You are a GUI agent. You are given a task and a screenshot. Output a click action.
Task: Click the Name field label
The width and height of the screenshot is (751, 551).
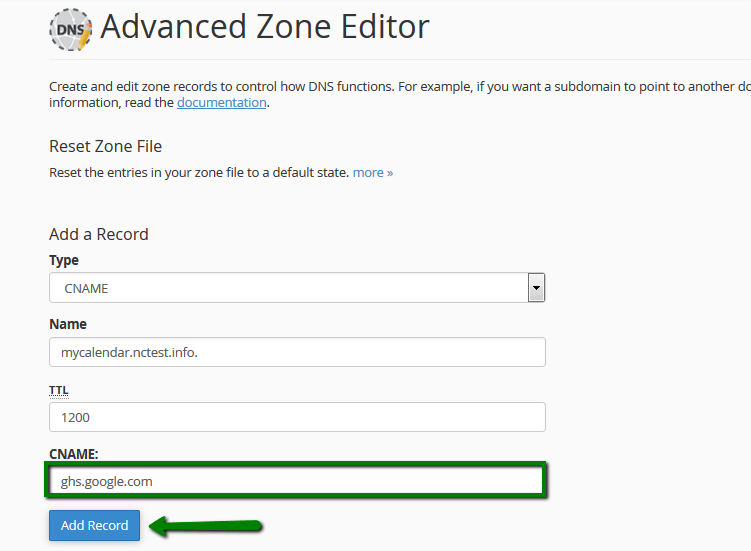tap(68, 324)
